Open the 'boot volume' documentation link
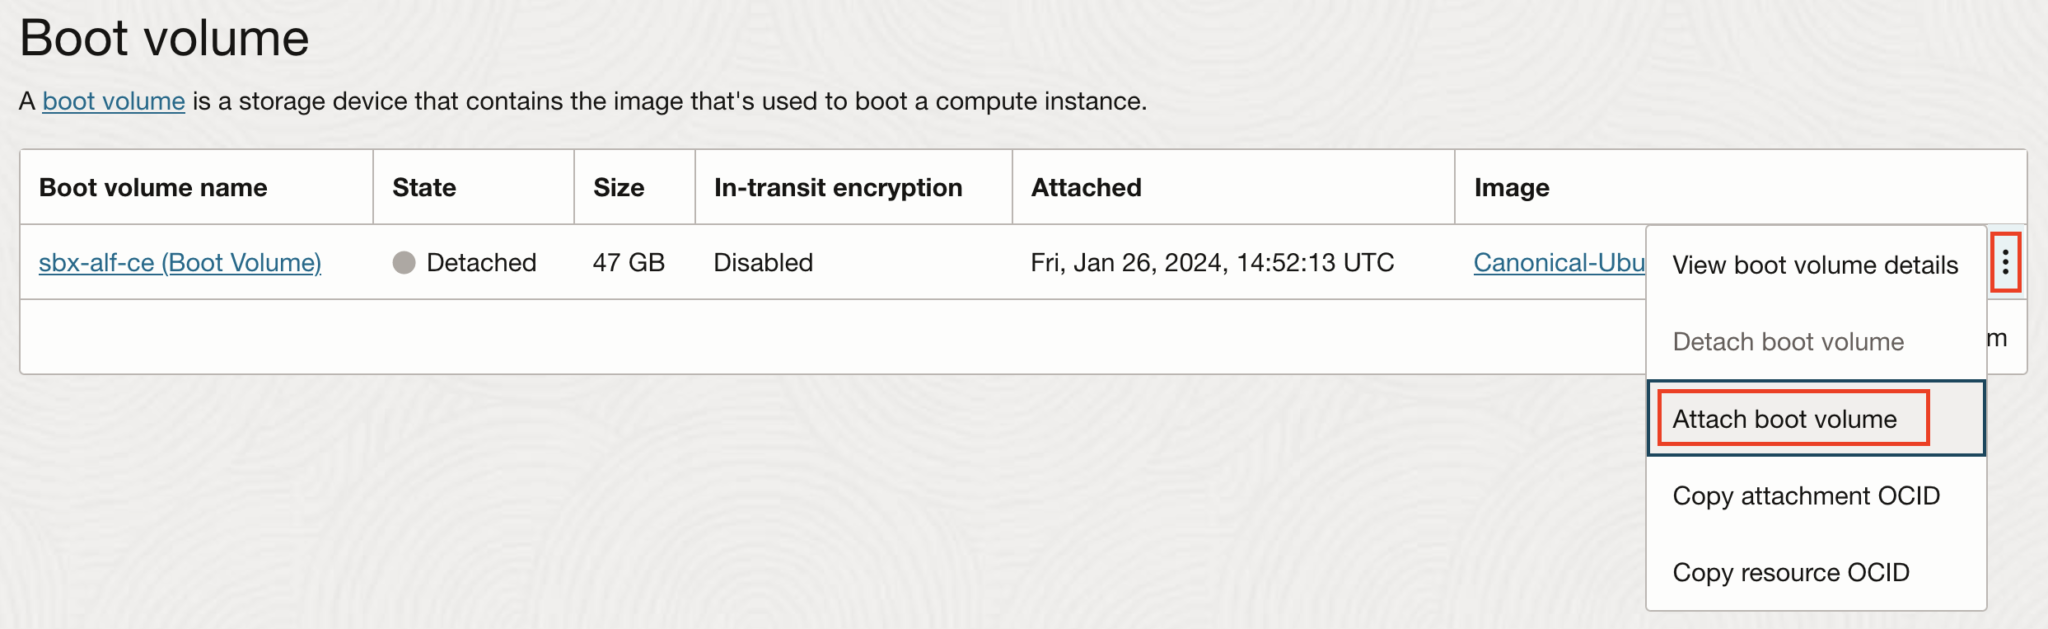2048x629 pixels. point(113,101)
